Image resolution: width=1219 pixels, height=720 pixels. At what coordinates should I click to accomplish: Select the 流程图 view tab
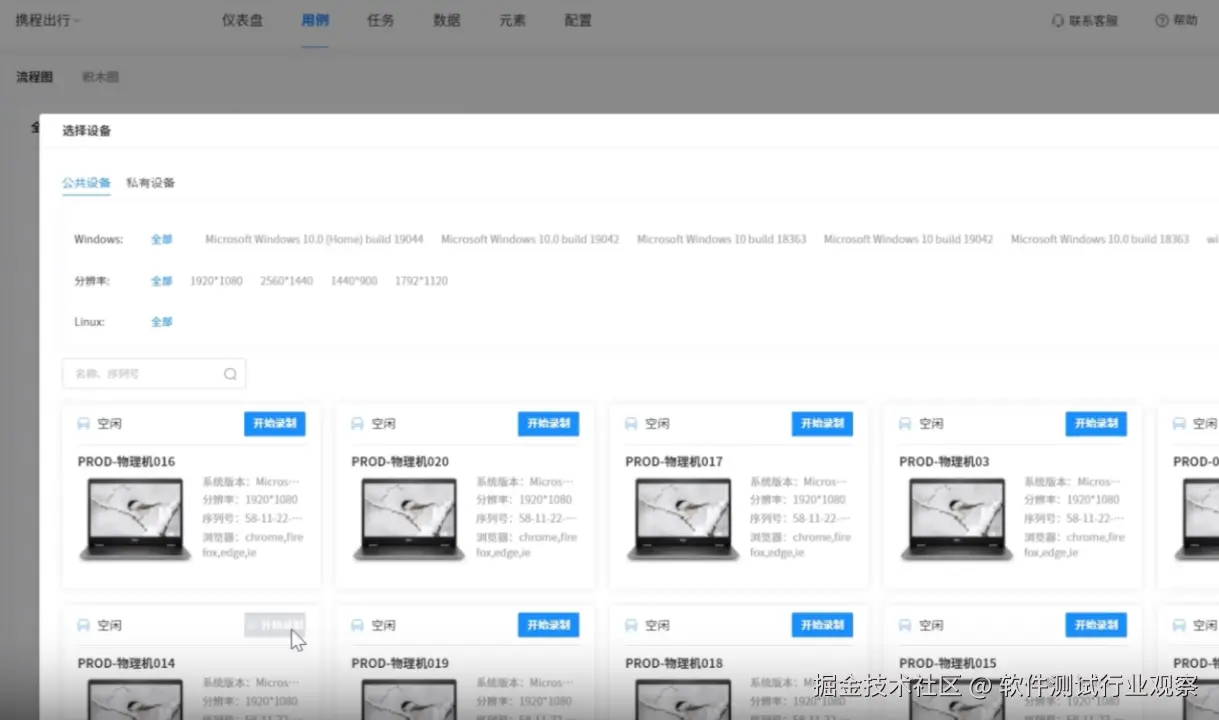(35, 77)
